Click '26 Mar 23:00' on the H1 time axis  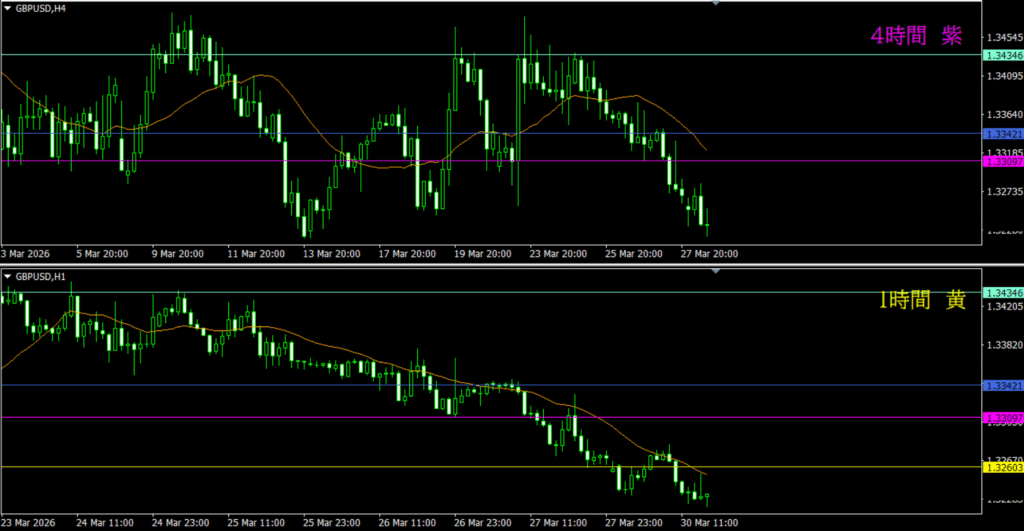tap(481, 522)
